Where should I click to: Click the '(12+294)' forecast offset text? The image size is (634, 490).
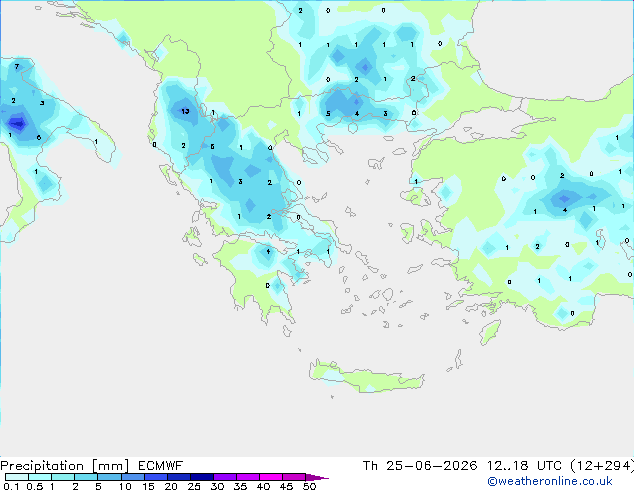pos(602,466)
